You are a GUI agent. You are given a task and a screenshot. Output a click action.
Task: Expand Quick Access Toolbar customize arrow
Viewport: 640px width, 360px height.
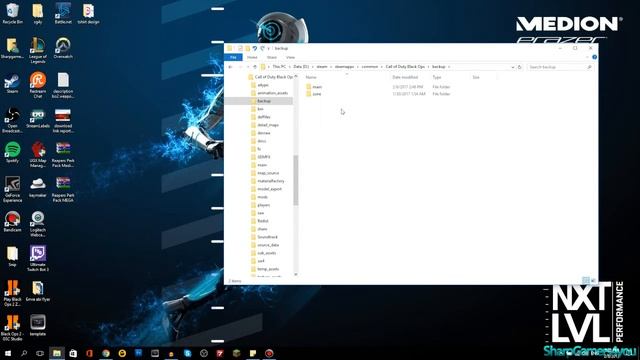click(x=268, y=48)
